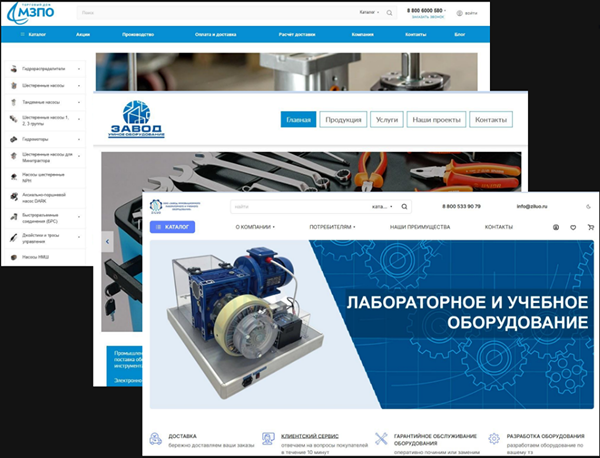The image size is (600, 458).
Task: Click the blue КАТАЛОГ button on the Ziluo site
Action: coord(172,227)
